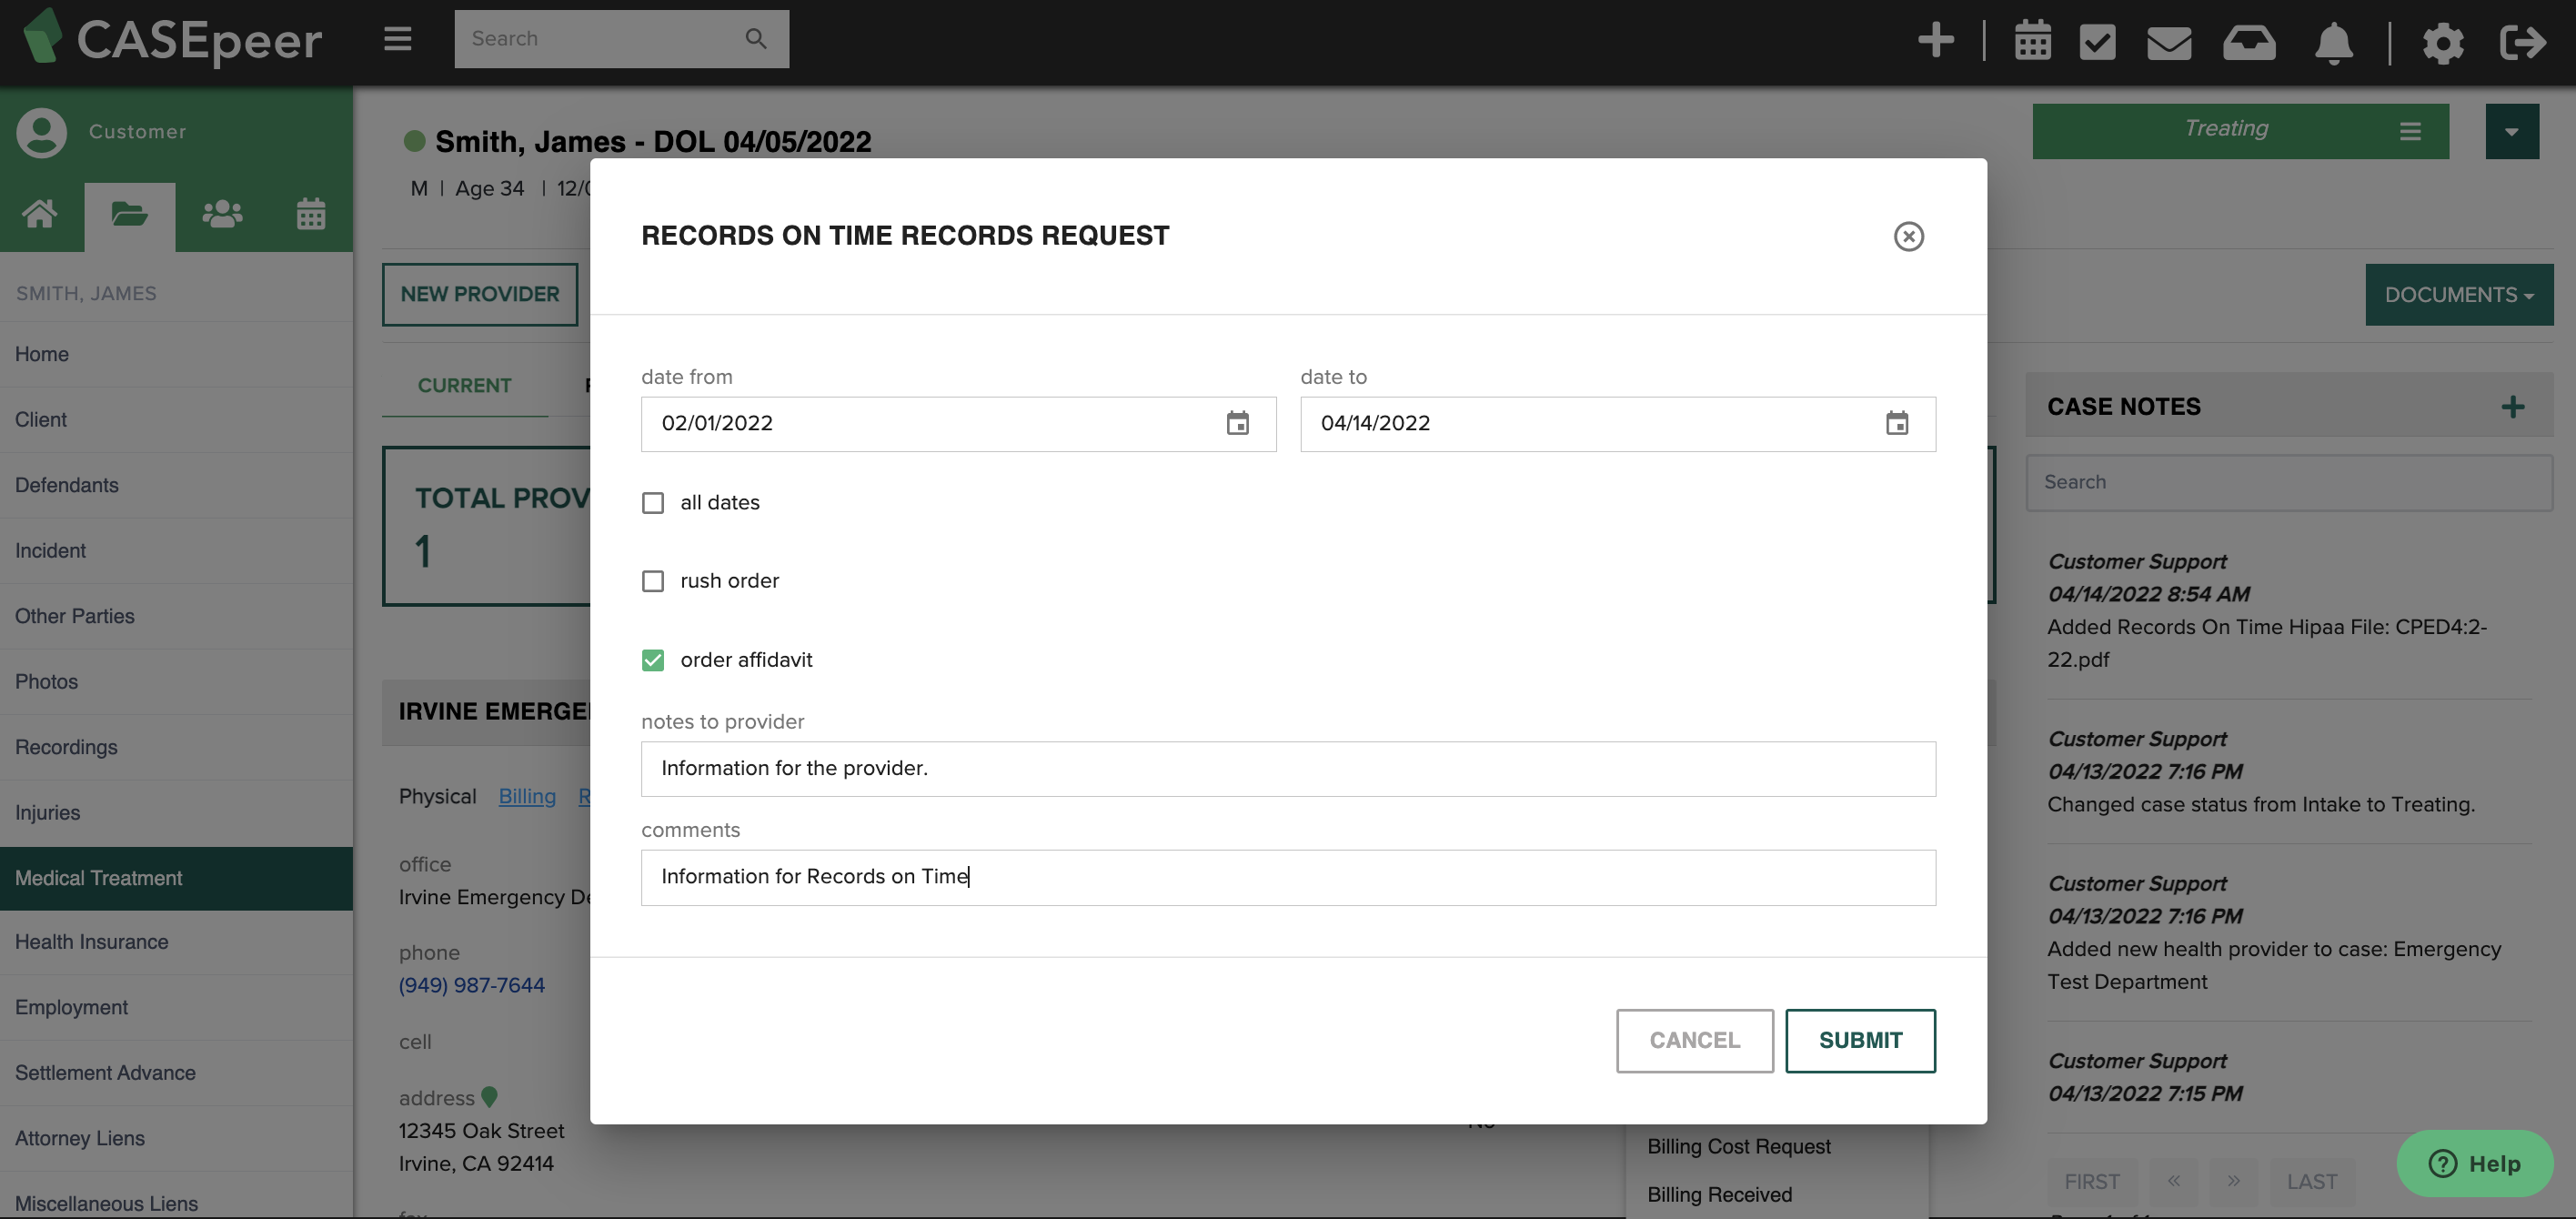Screen dimensions: 2576x1219
Task: Check the rush order checkbox
Action: [x=653, y=582]
